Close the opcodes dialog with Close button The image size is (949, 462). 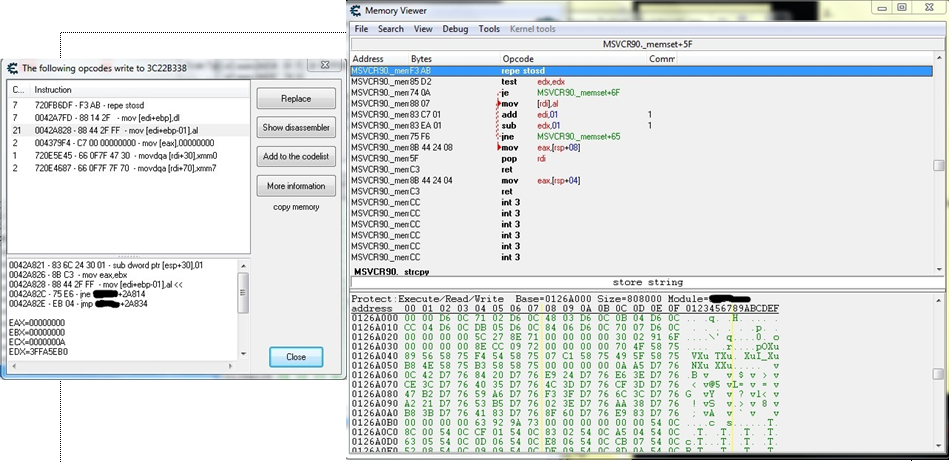296,357
